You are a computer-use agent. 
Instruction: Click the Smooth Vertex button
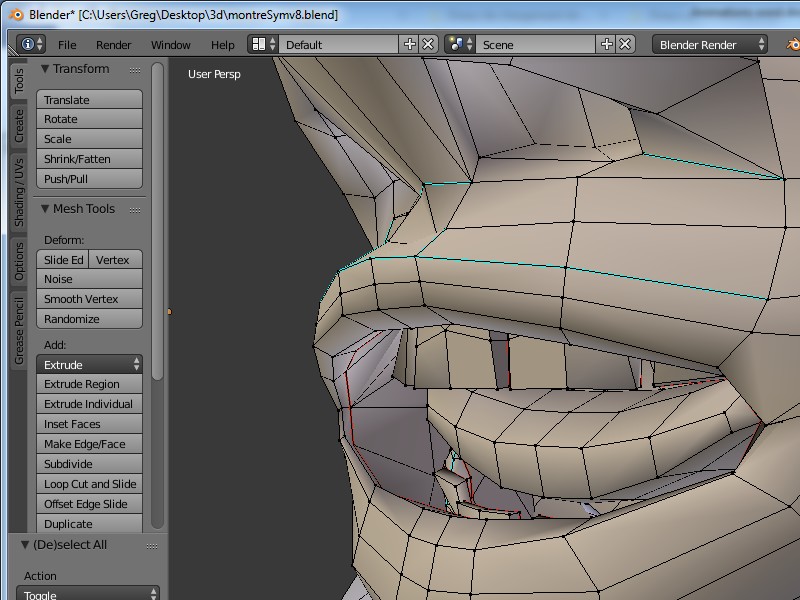tap(89, 298)
